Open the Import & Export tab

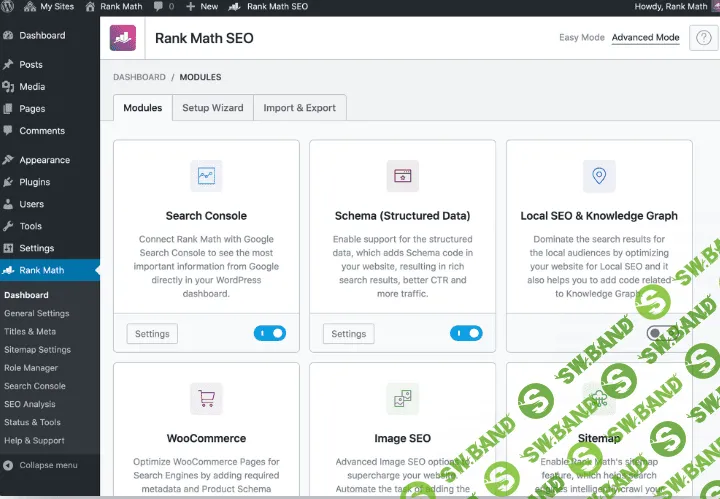[299, 108]
